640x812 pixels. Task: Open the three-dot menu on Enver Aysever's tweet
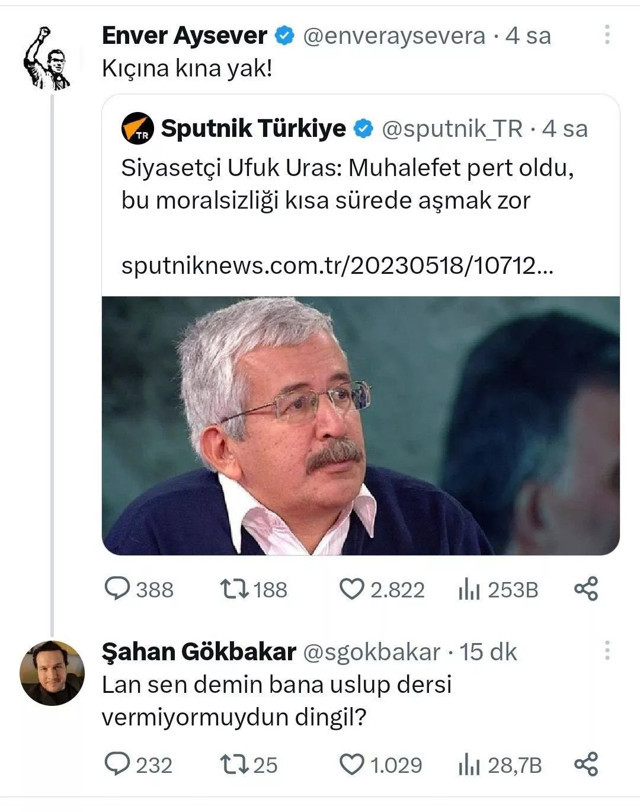click(608, 34)
